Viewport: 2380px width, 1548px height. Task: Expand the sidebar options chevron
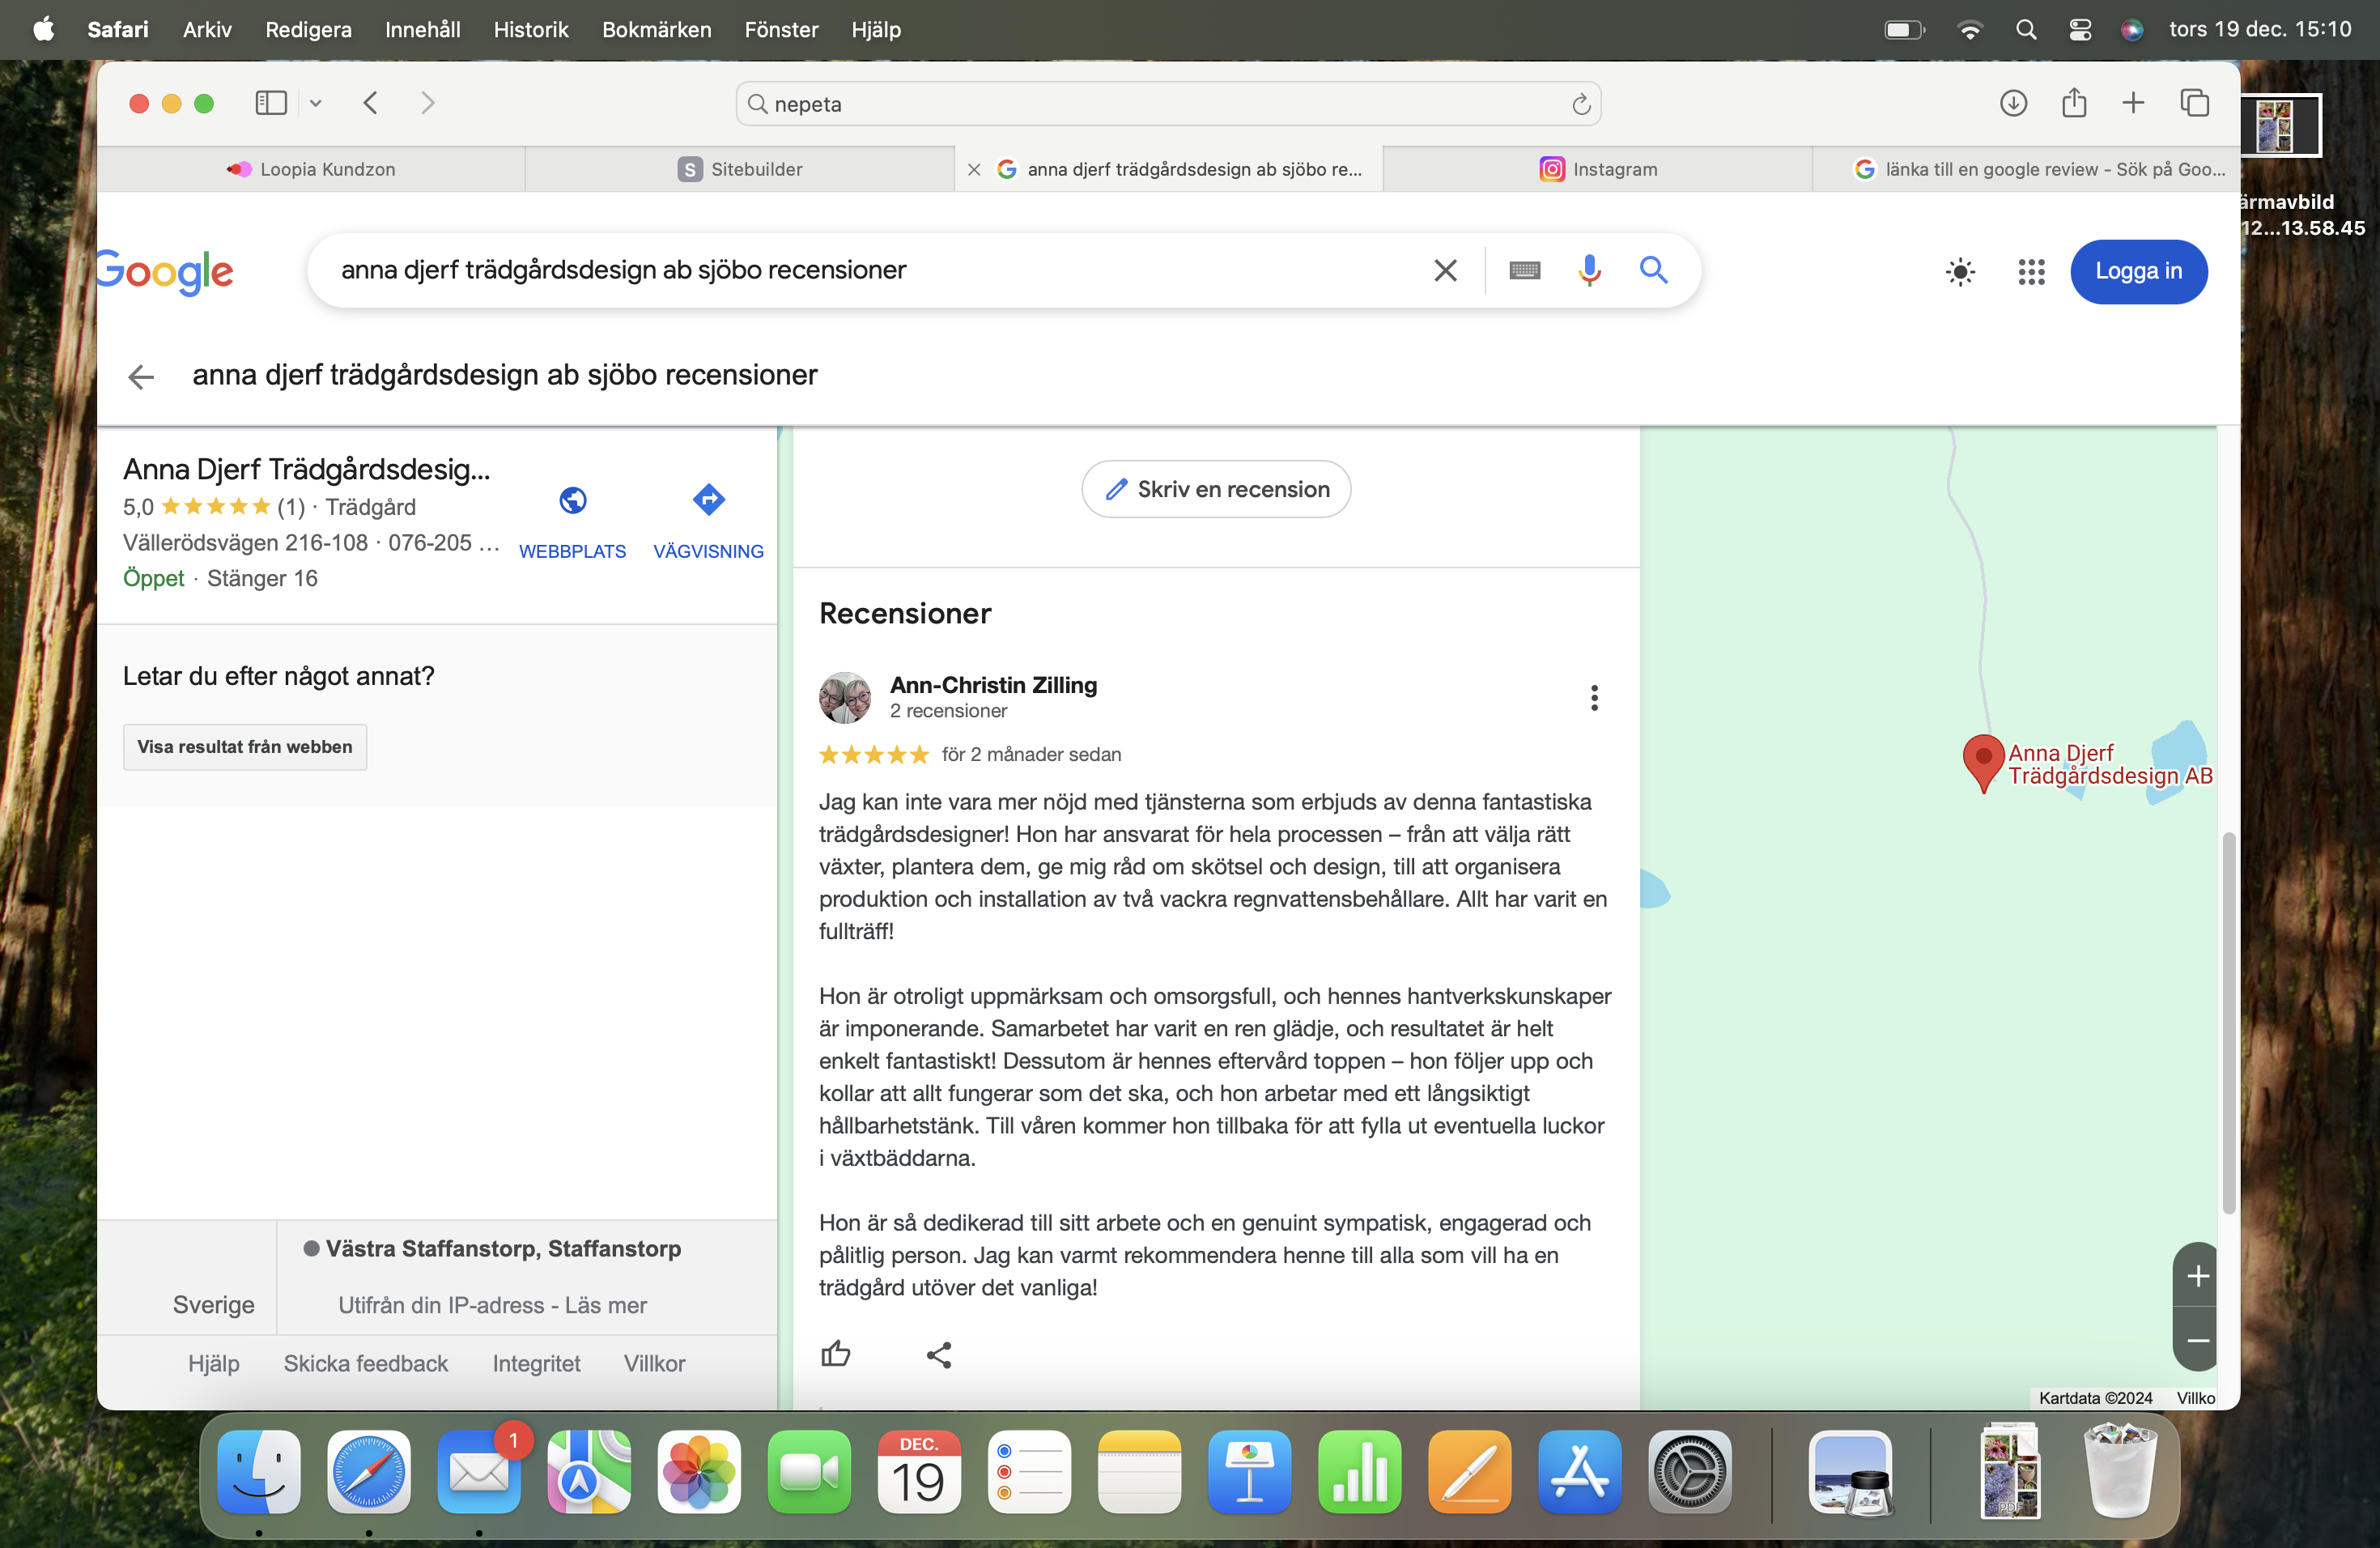315,103
